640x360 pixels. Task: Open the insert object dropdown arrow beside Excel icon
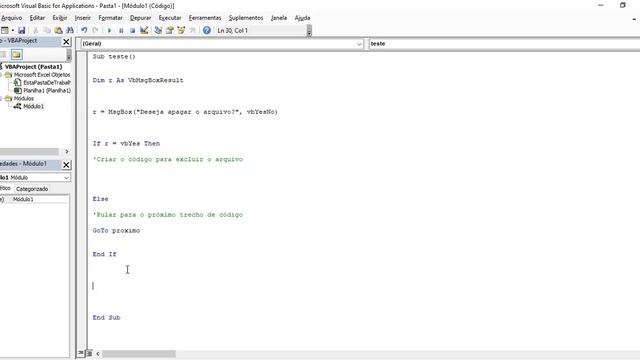[13, 31]
